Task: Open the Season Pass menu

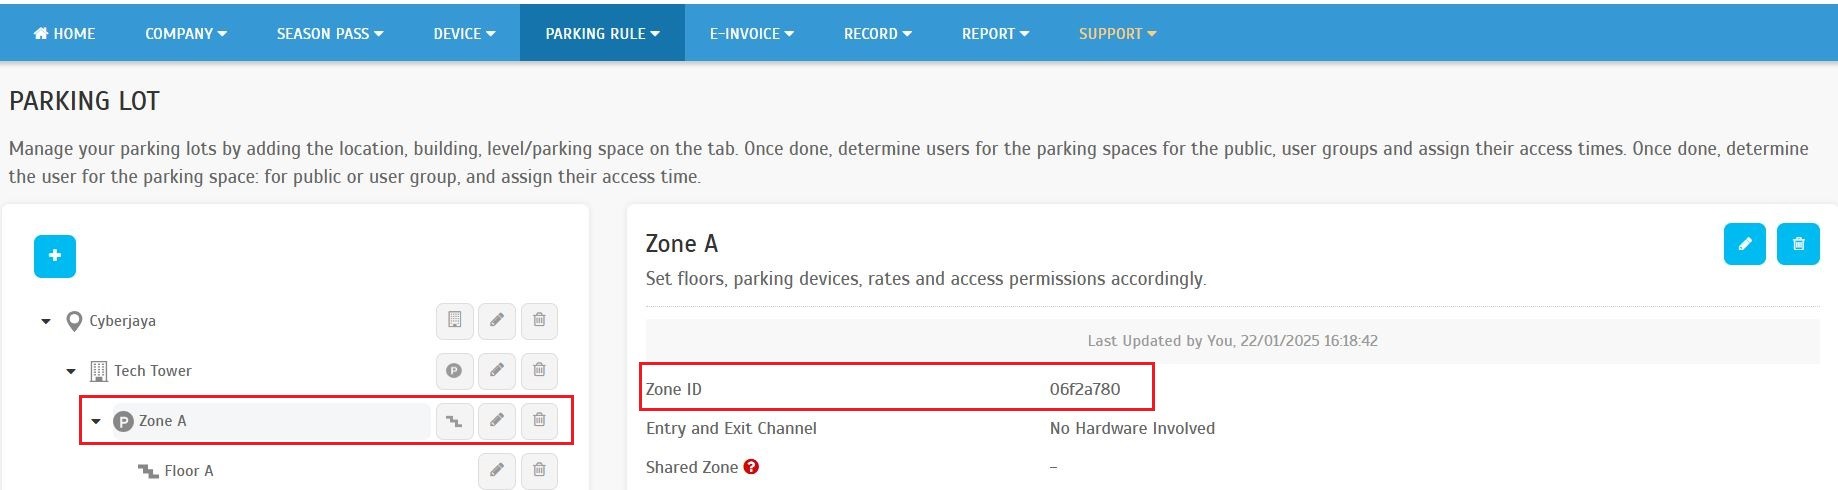Action: click(329, 34)
